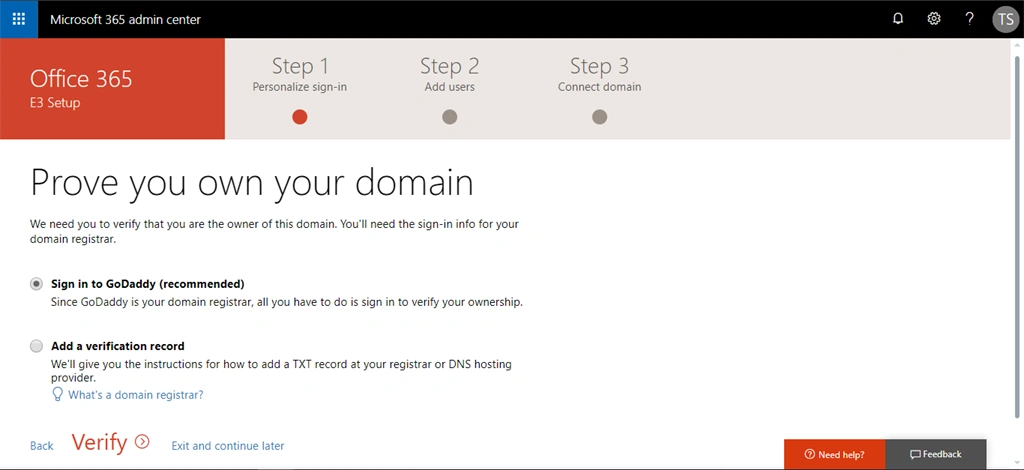Click the Verify button
Screen dimensions: 1024x470
point(110,442)
